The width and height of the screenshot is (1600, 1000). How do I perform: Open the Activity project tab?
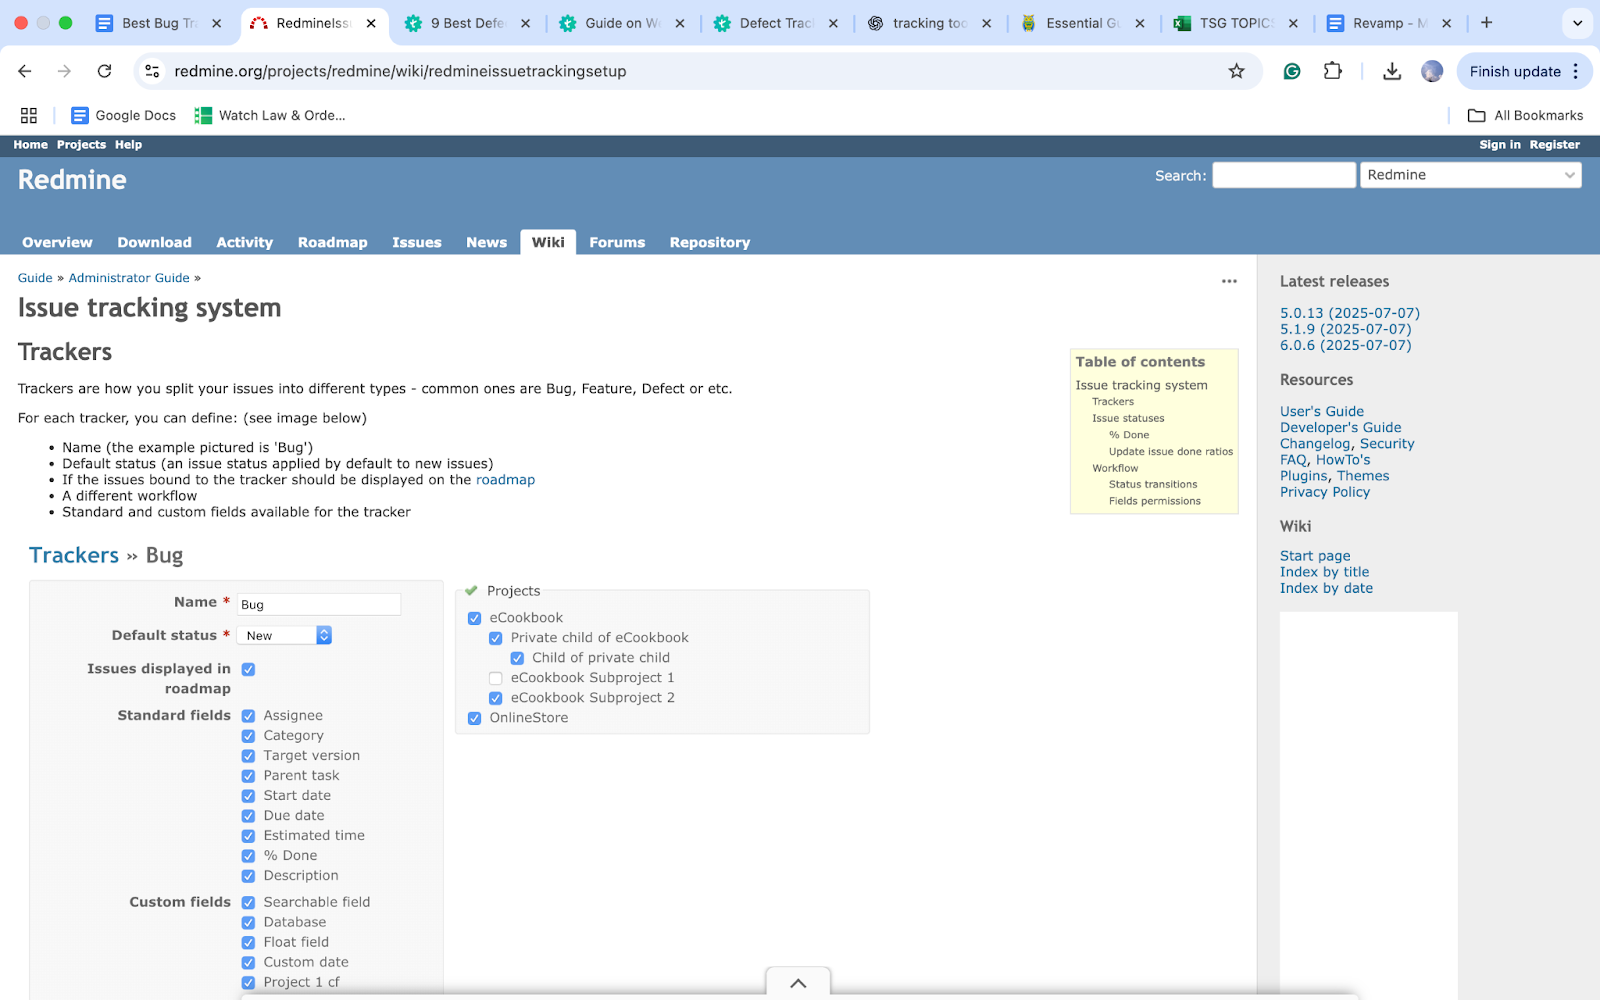(244, 242)
